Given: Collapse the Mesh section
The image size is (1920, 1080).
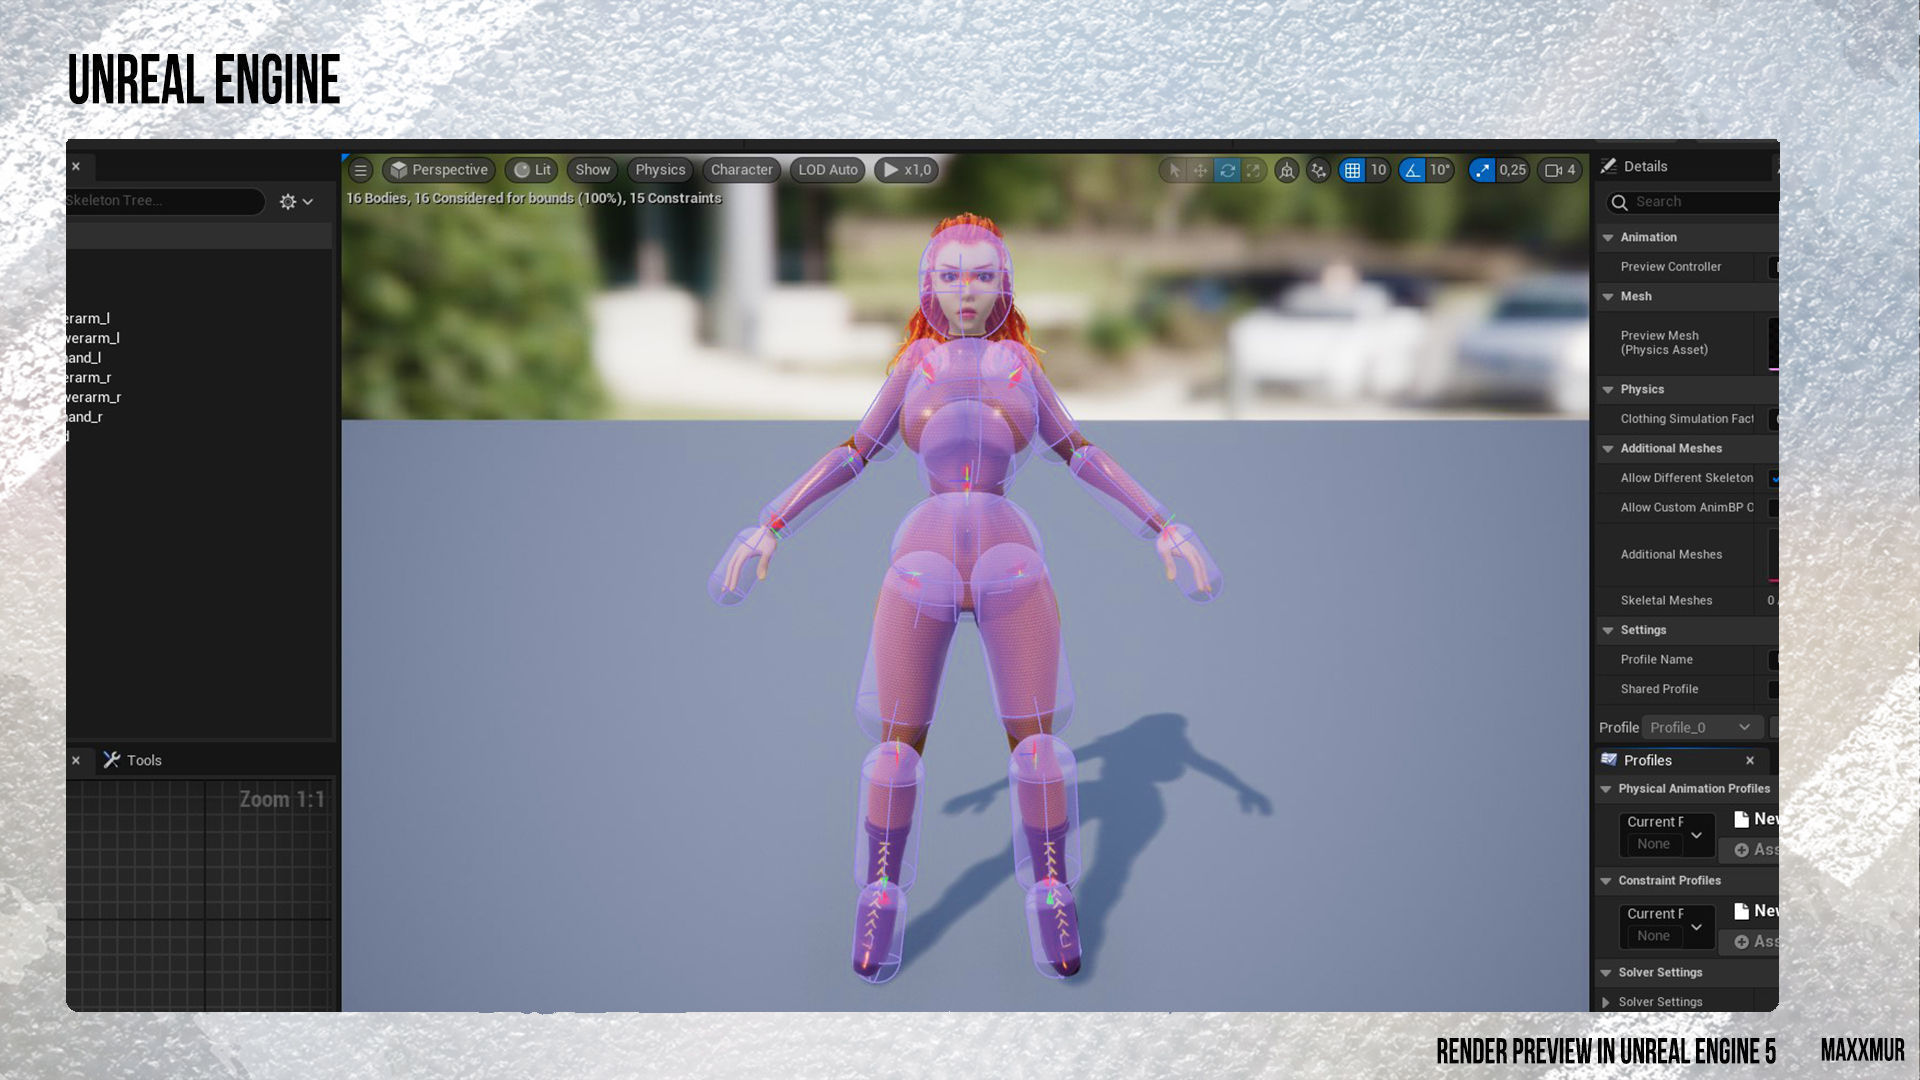Looking at the screenshot, I should pyautogui.click(x=1608, y=297).
